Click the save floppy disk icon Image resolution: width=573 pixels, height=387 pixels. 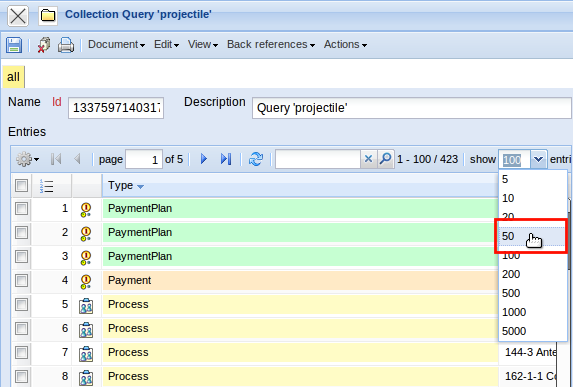[14, 45]
